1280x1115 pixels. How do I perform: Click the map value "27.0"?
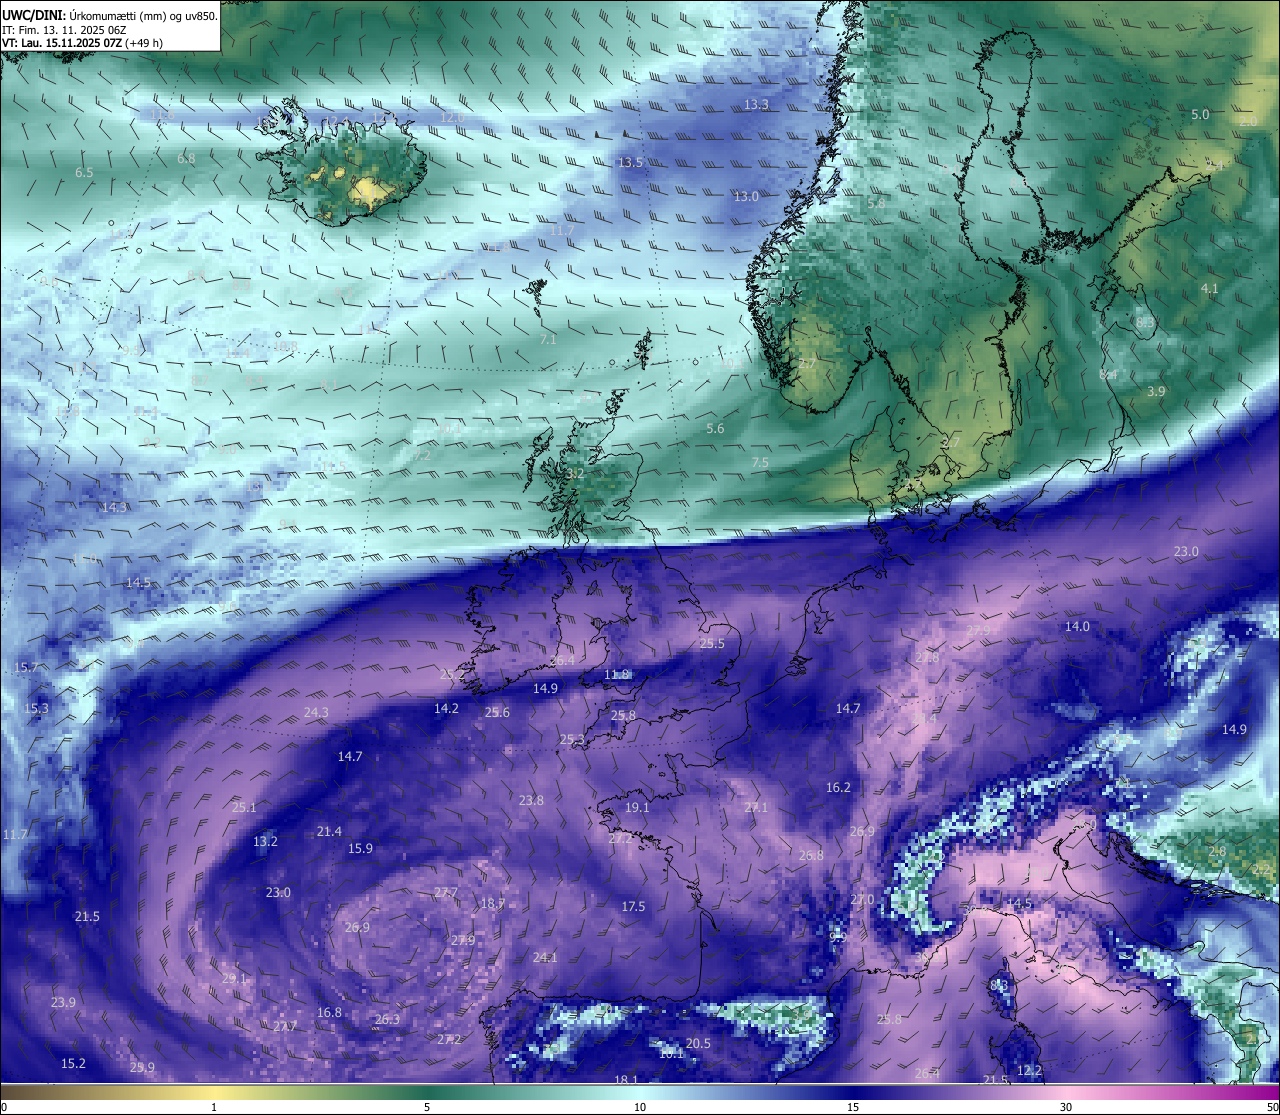click(x=862, y=900)
